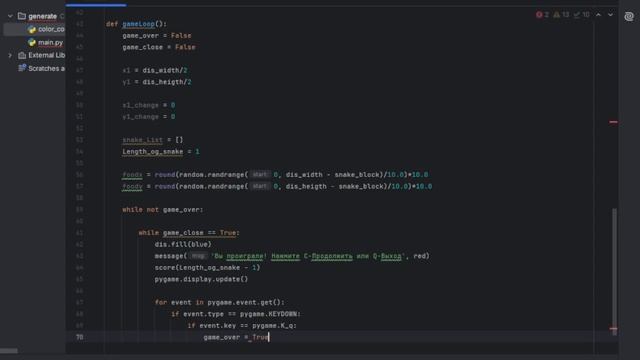Click the foodx variable
Viewport: 640px width, 360px height.
point(132,175)
